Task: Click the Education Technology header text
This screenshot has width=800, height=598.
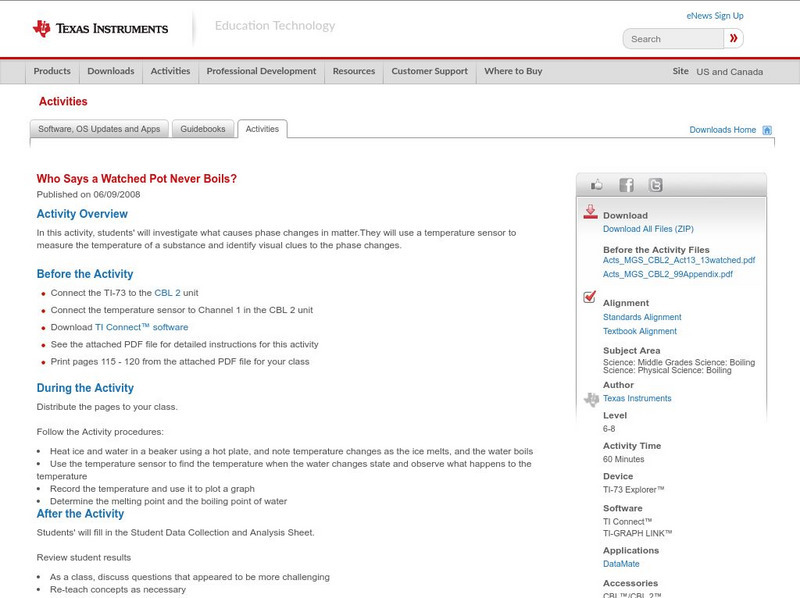Action: 275,26
